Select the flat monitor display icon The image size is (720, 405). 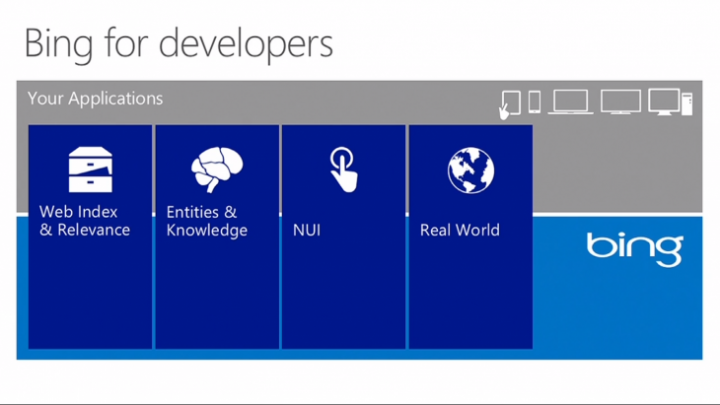click(621, 101)
